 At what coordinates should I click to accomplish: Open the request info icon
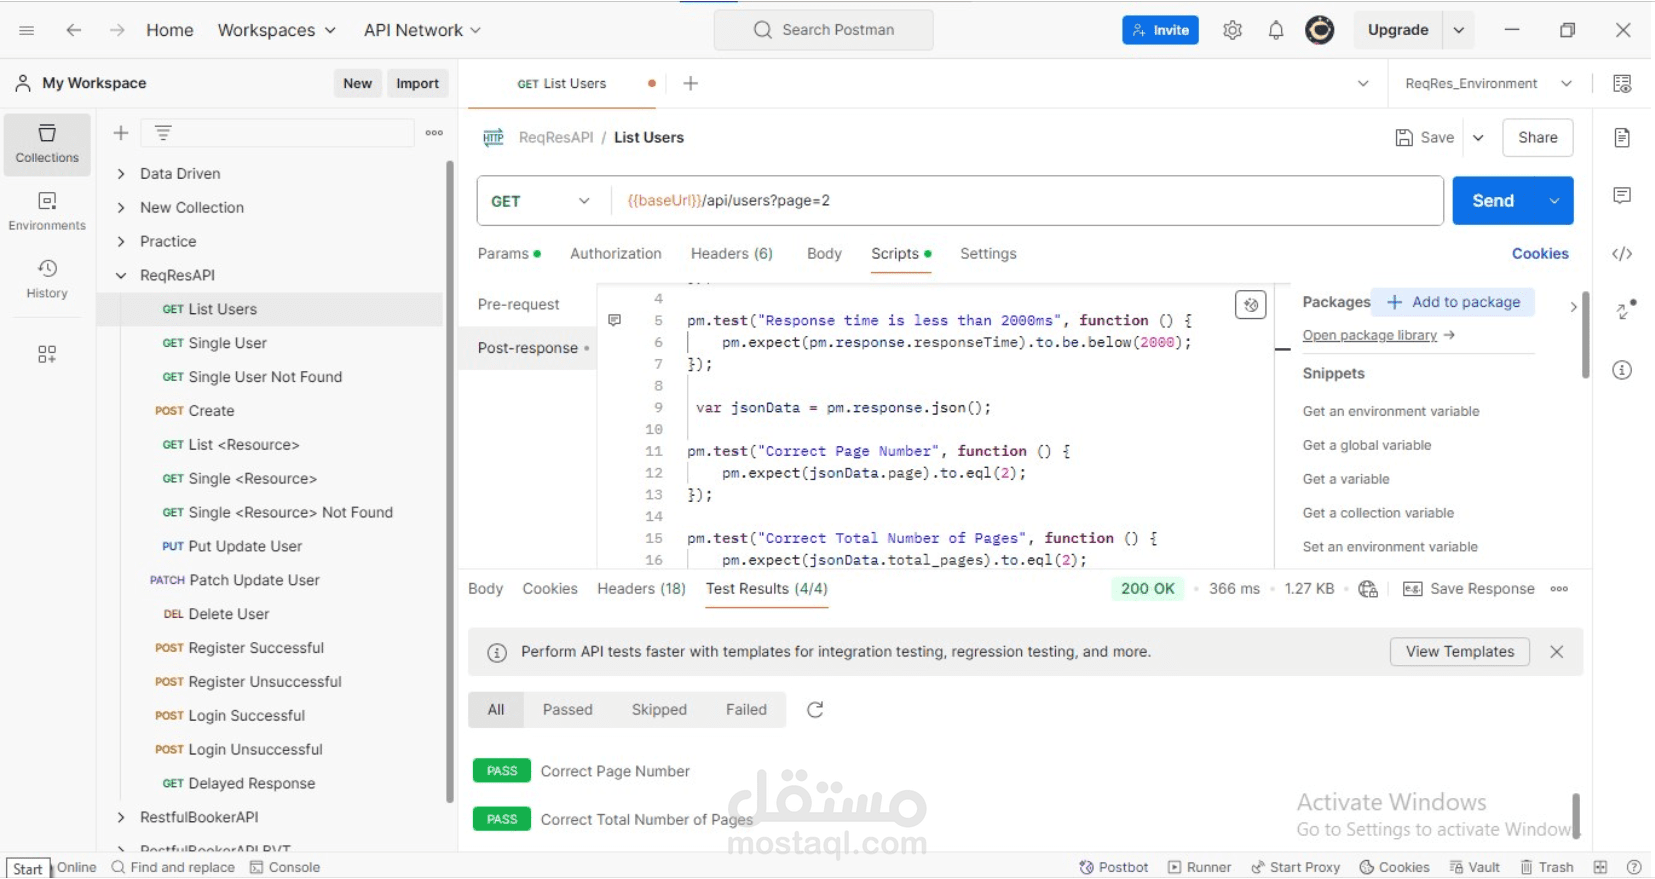(1622, 370)
